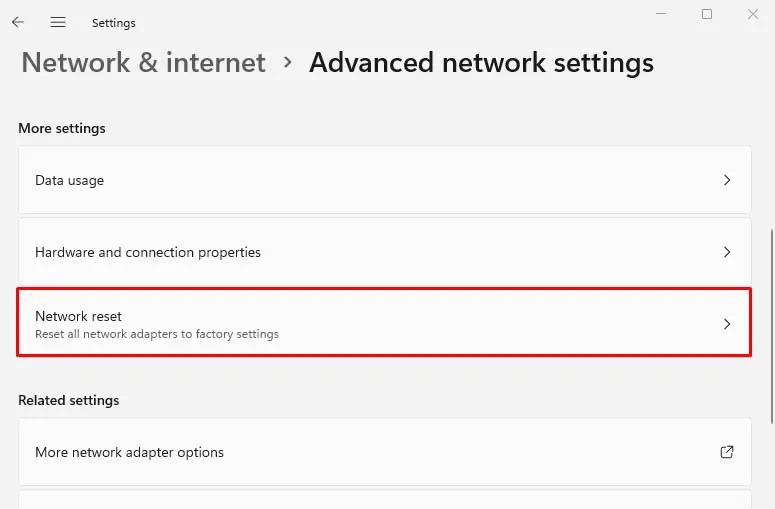Click chevron beside Hardware and connection properties
775x509 pixels.
click(727, 253)
